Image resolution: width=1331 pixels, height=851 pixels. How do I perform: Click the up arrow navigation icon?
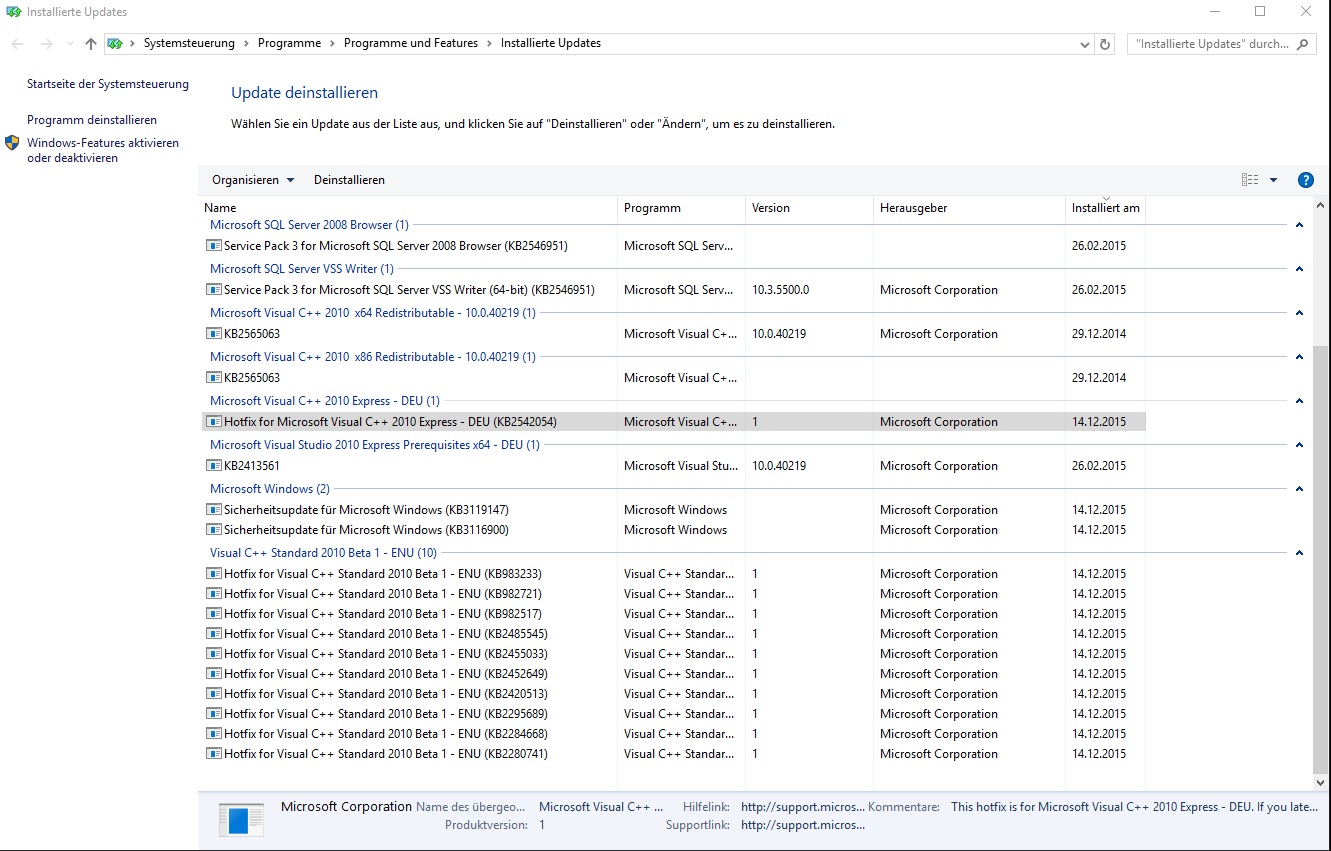pyautogui.click(x=91, y=44)
